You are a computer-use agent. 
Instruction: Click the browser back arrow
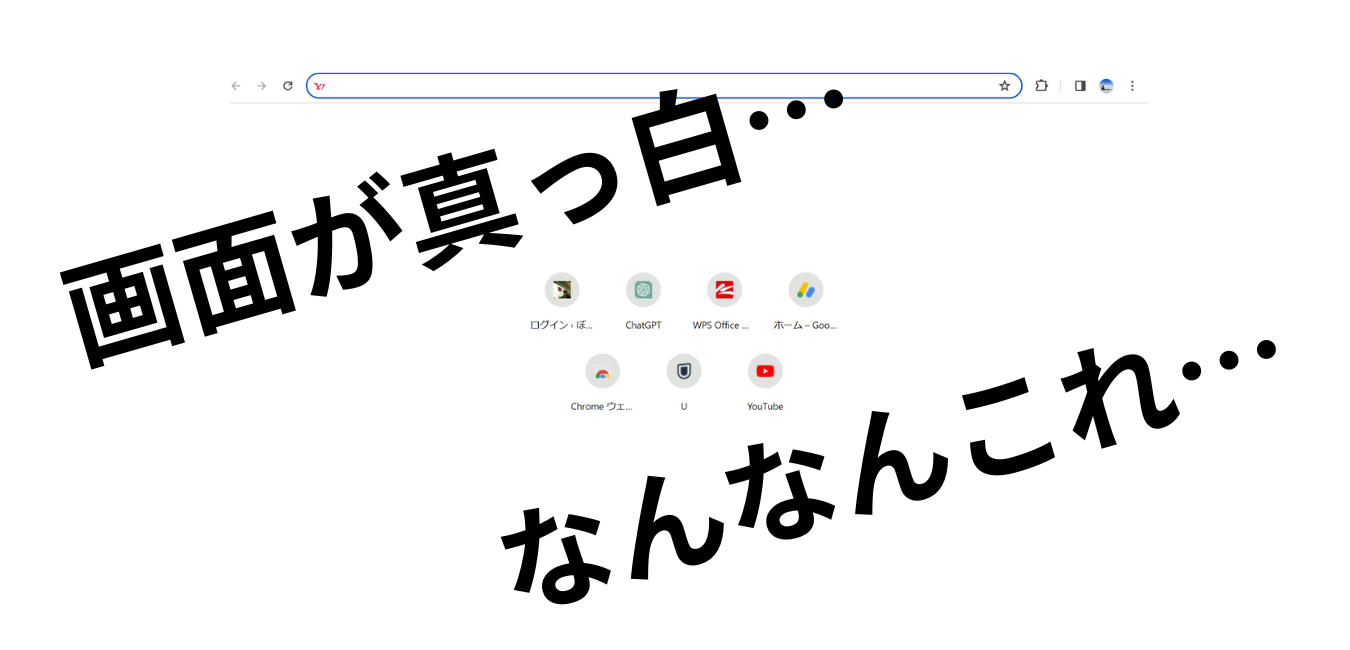point(236,86)
